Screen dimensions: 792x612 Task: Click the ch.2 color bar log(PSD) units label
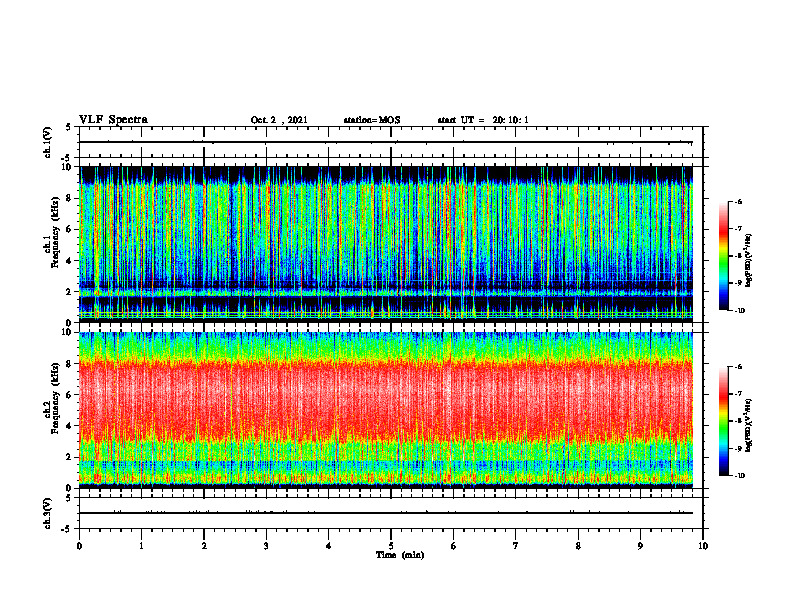[x=749, y=425]
